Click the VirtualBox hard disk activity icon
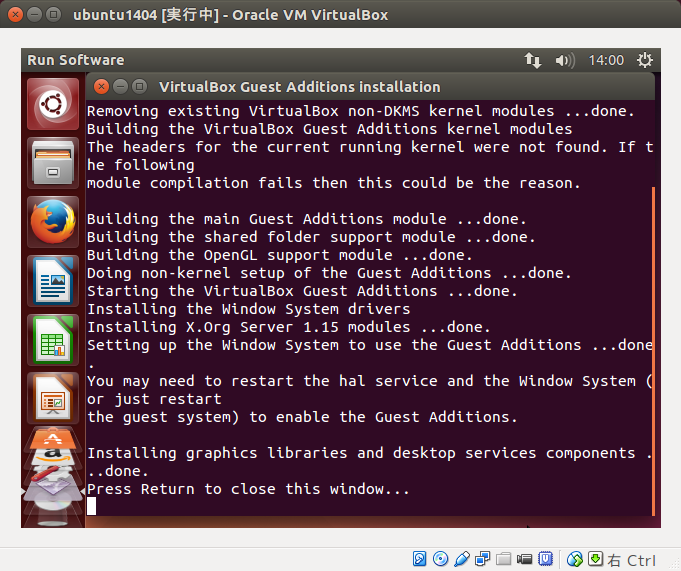Screen dimensions: 681x571 click(420, 558)
